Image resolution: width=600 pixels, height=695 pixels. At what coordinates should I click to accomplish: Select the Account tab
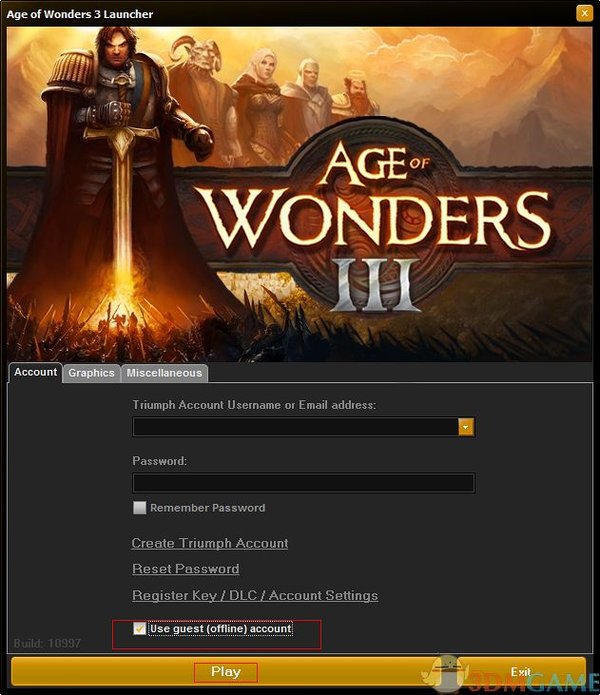[35, 372]
